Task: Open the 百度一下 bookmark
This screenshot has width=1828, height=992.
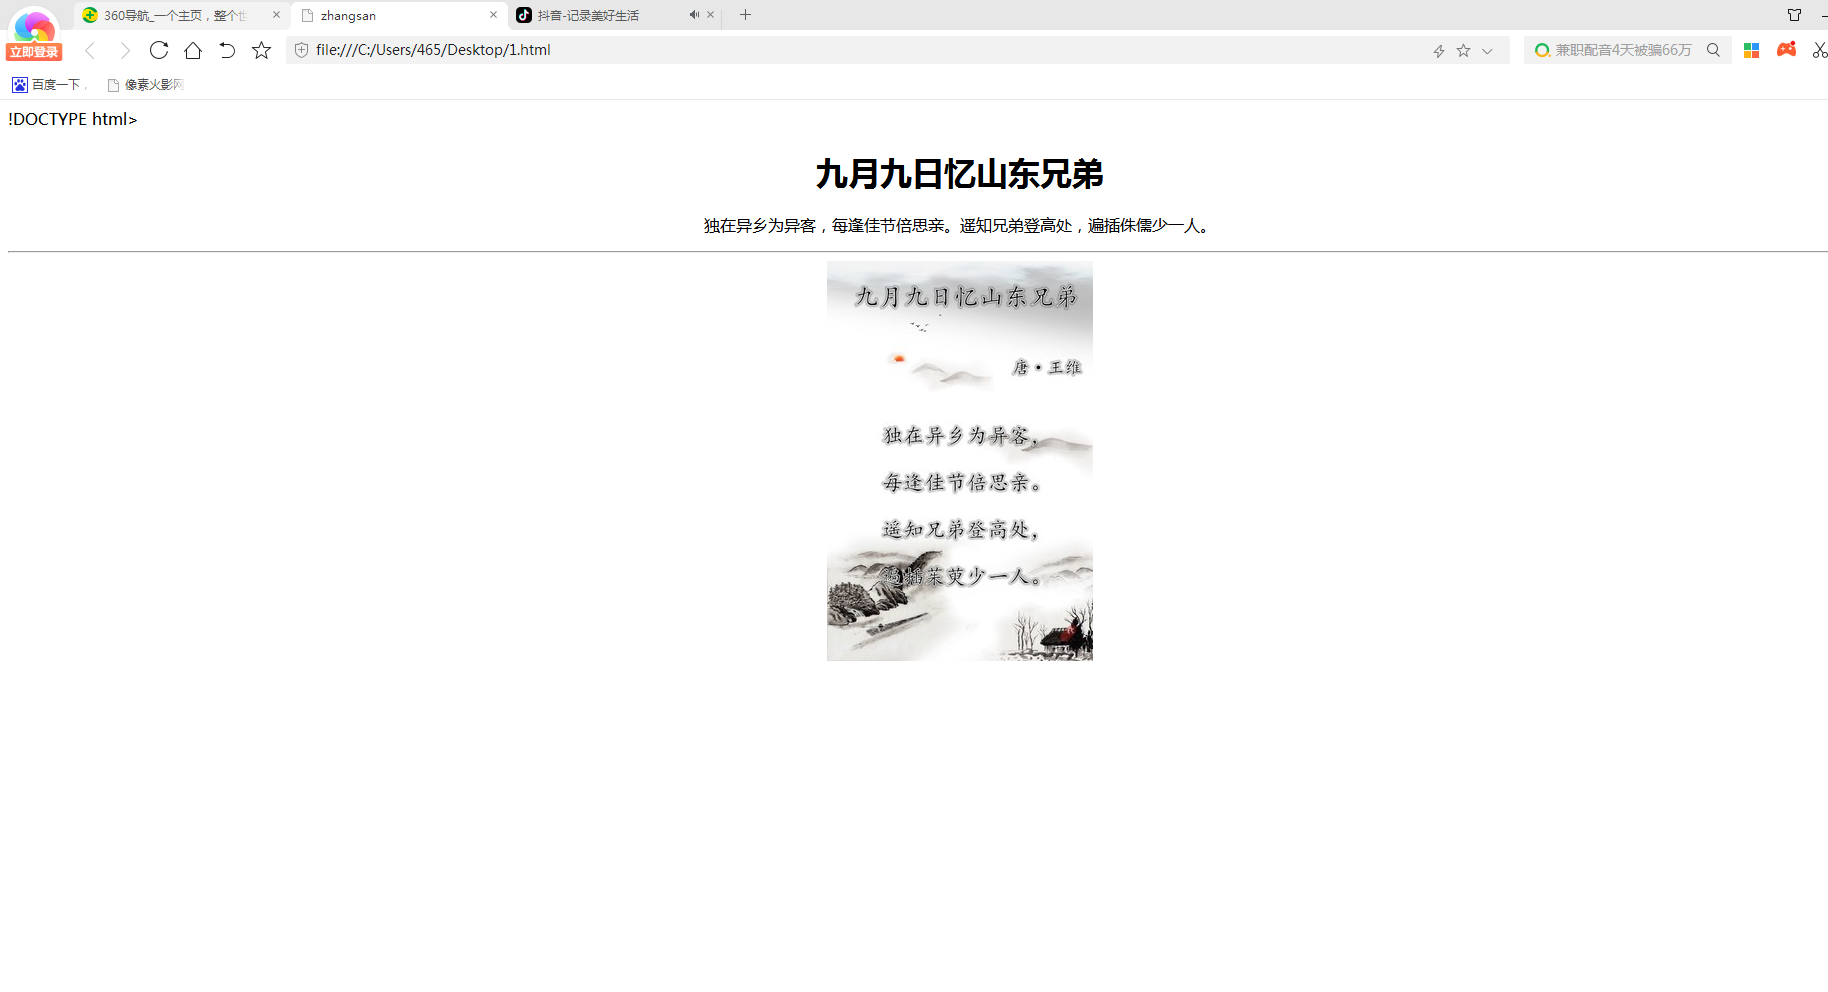Action: 47,85
